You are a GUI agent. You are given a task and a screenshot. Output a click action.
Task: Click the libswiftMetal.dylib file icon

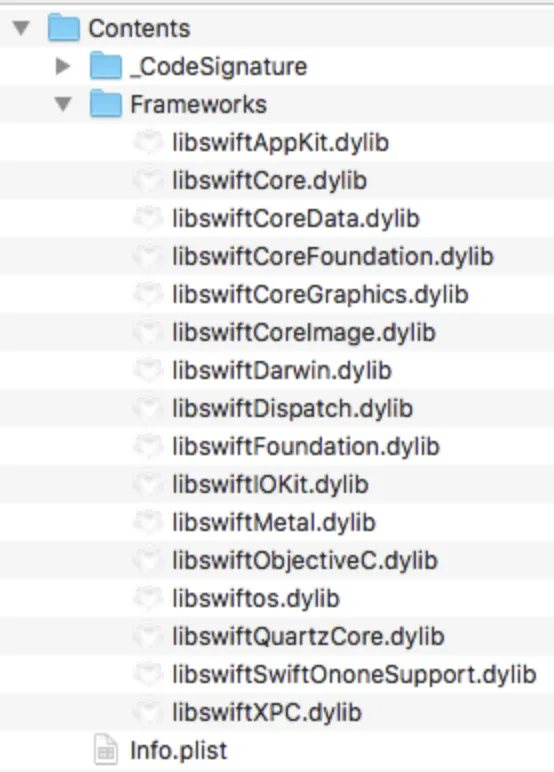tap(148, 522)
